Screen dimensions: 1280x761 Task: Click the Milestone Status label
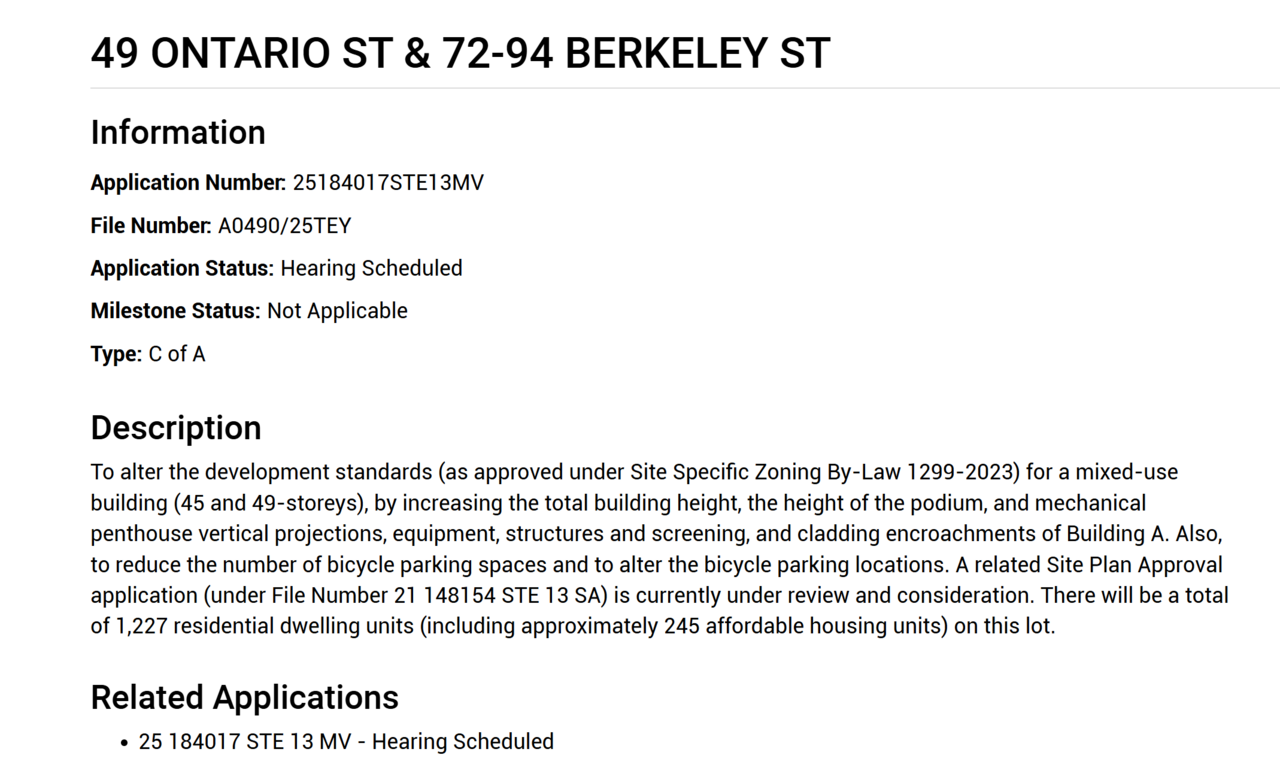tap(175, 311)
